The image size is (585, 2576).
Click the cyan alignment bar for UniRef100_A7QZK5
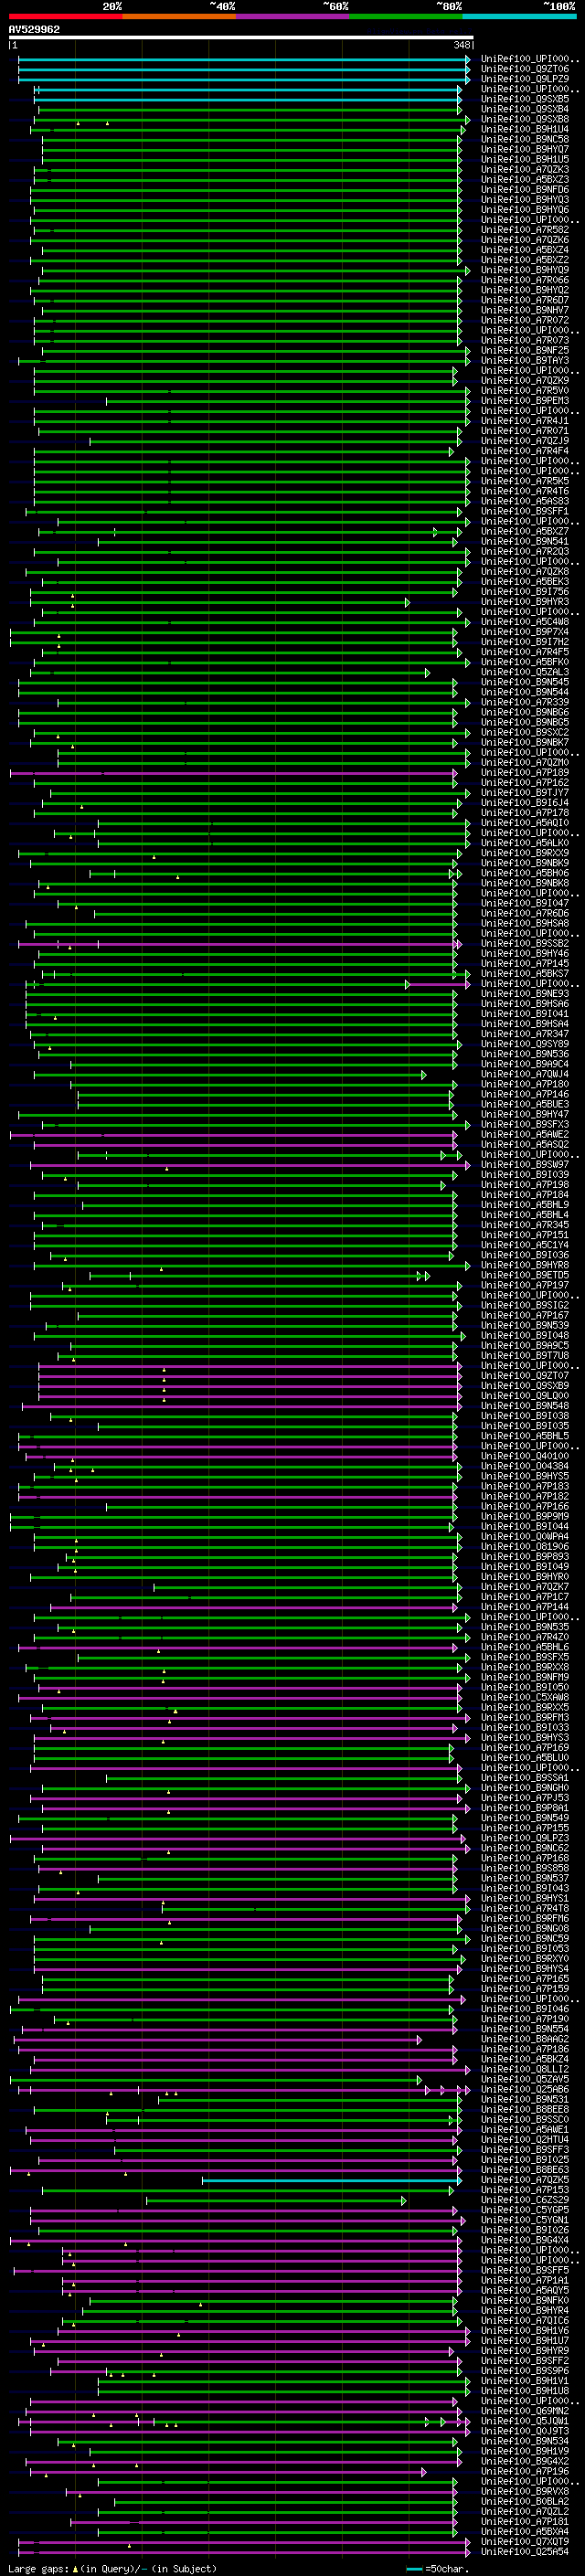coord(332,2181)
